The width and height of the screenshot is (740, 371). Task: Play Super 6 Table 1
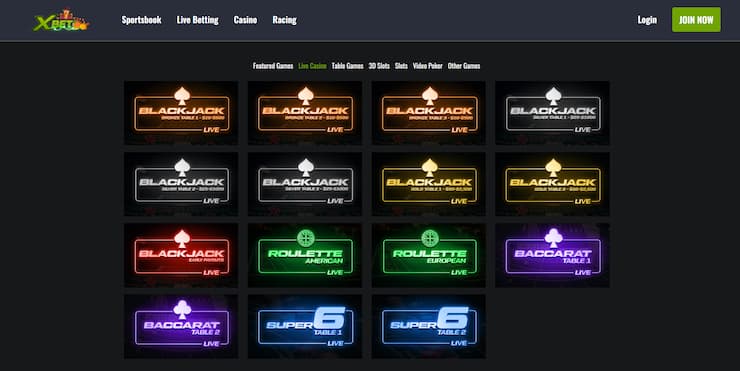[x=305, y=327]
